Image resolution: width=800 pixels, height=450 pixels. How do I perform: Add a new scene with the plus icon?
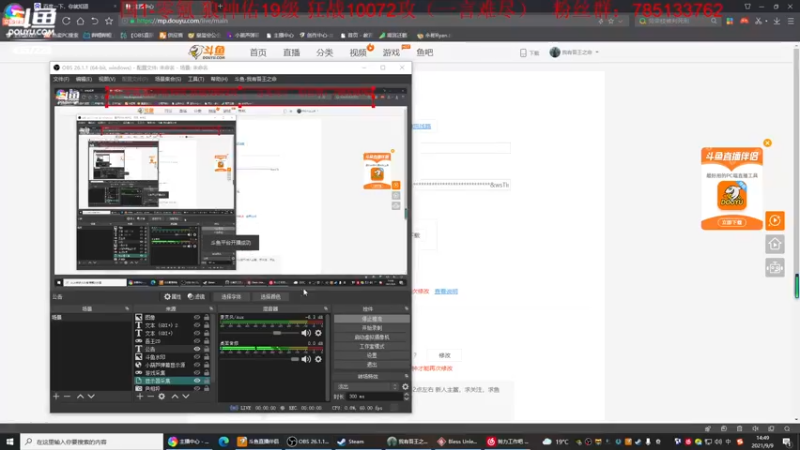[56, 396]
